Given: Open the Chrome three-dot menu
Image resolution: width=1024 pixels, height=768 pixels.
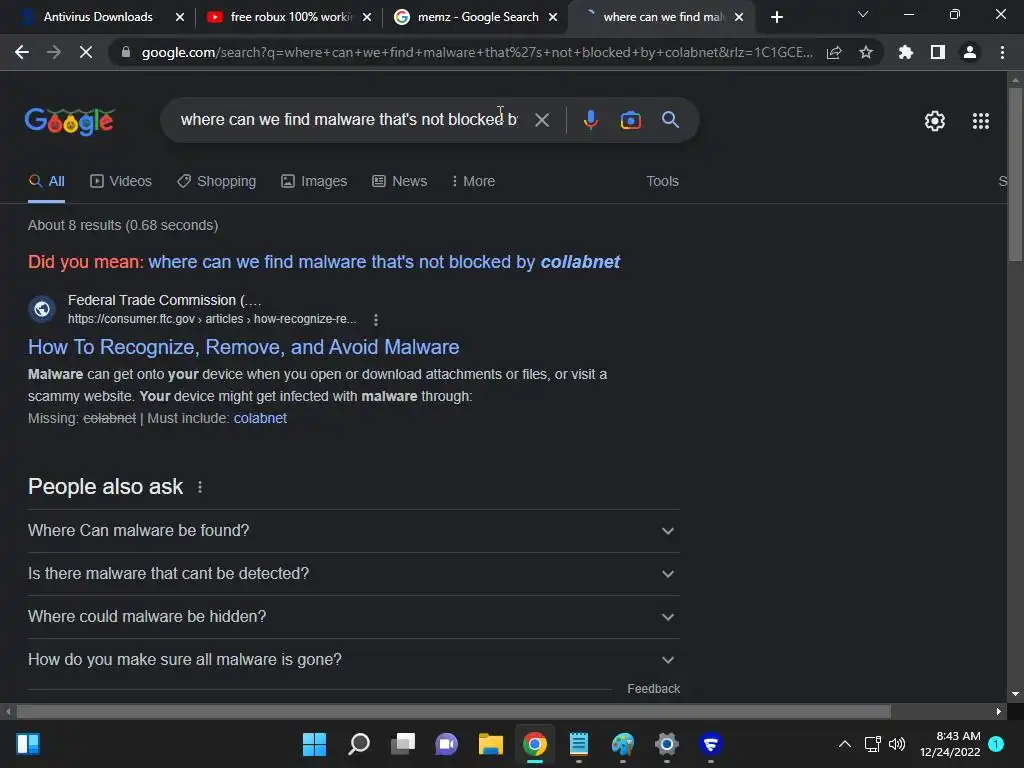Looking at the screenshot, I should tap(1002, 52).
